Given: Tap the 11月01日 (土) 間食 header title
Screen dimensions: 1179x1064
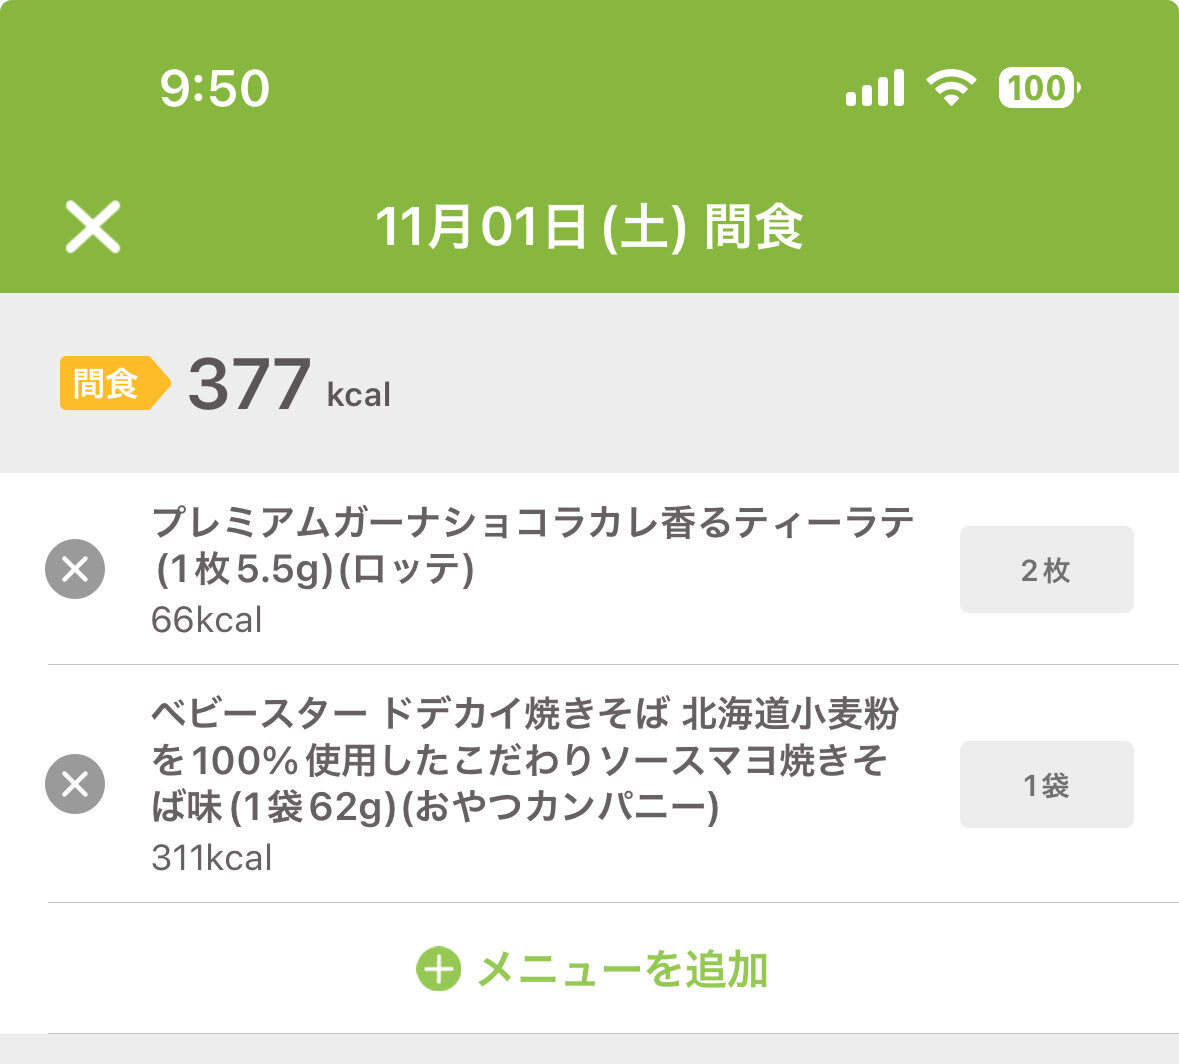Looking at the screenshot, I should 589,227.
